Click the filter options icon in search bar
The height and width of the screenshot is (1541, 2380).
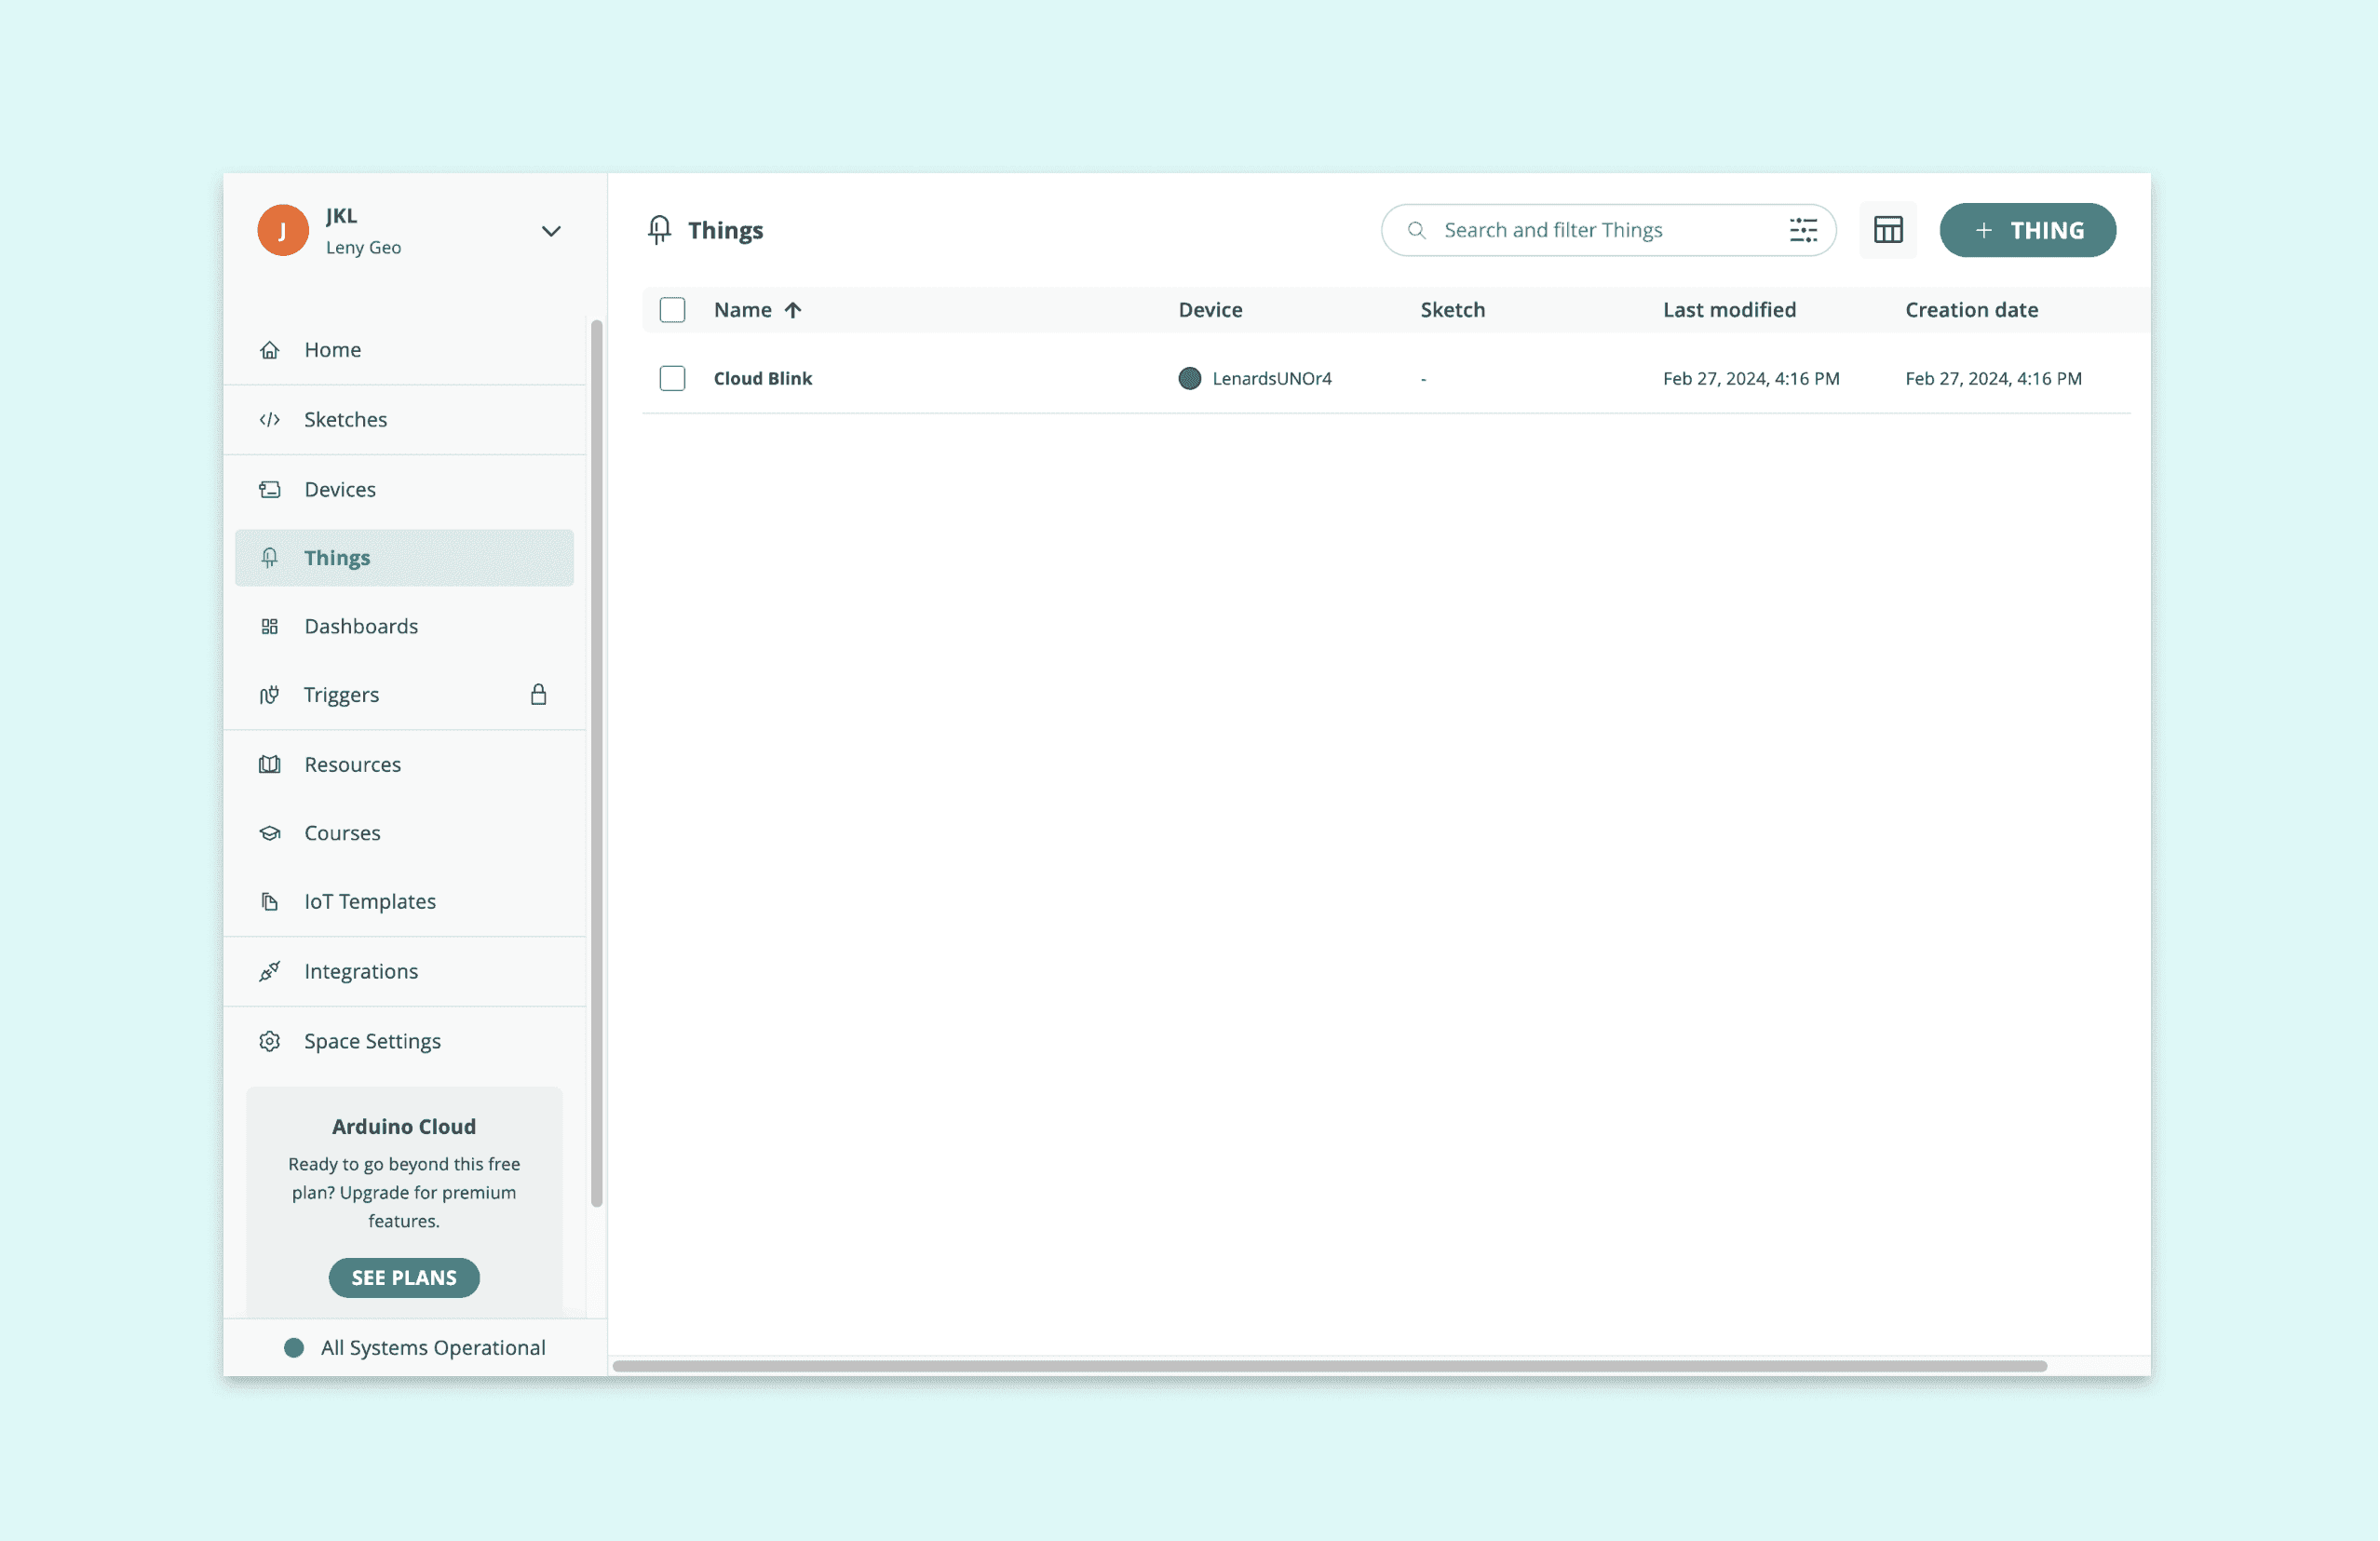tap(1803, 230)
